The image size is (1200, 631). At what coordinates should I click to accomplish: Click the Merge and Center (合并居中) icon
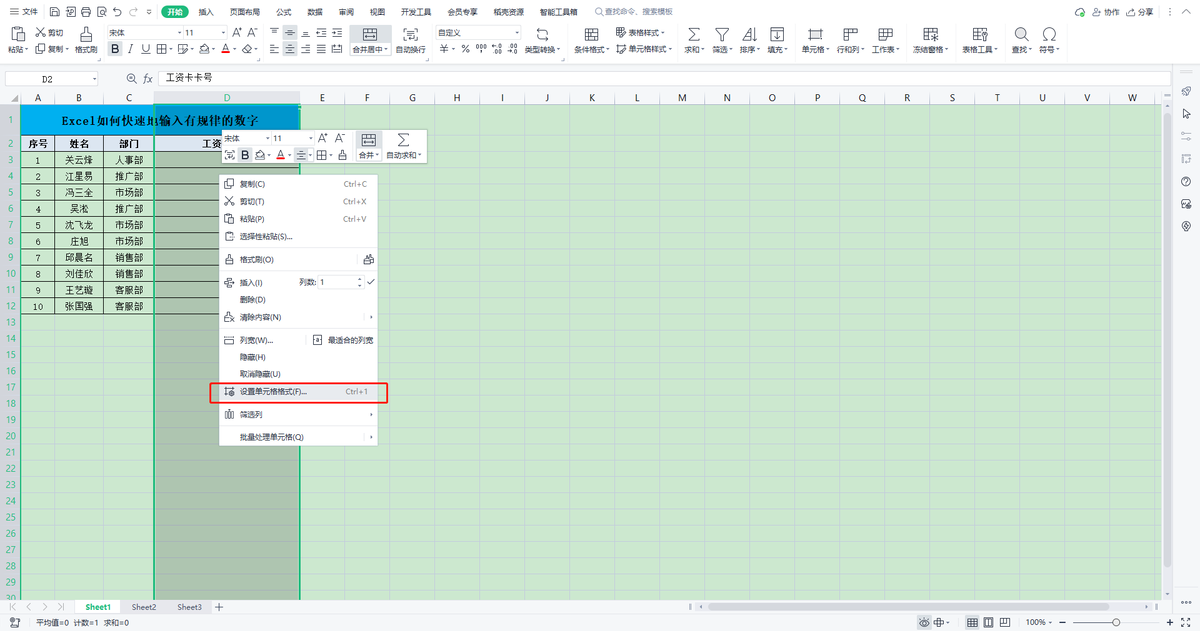[370, 34]
